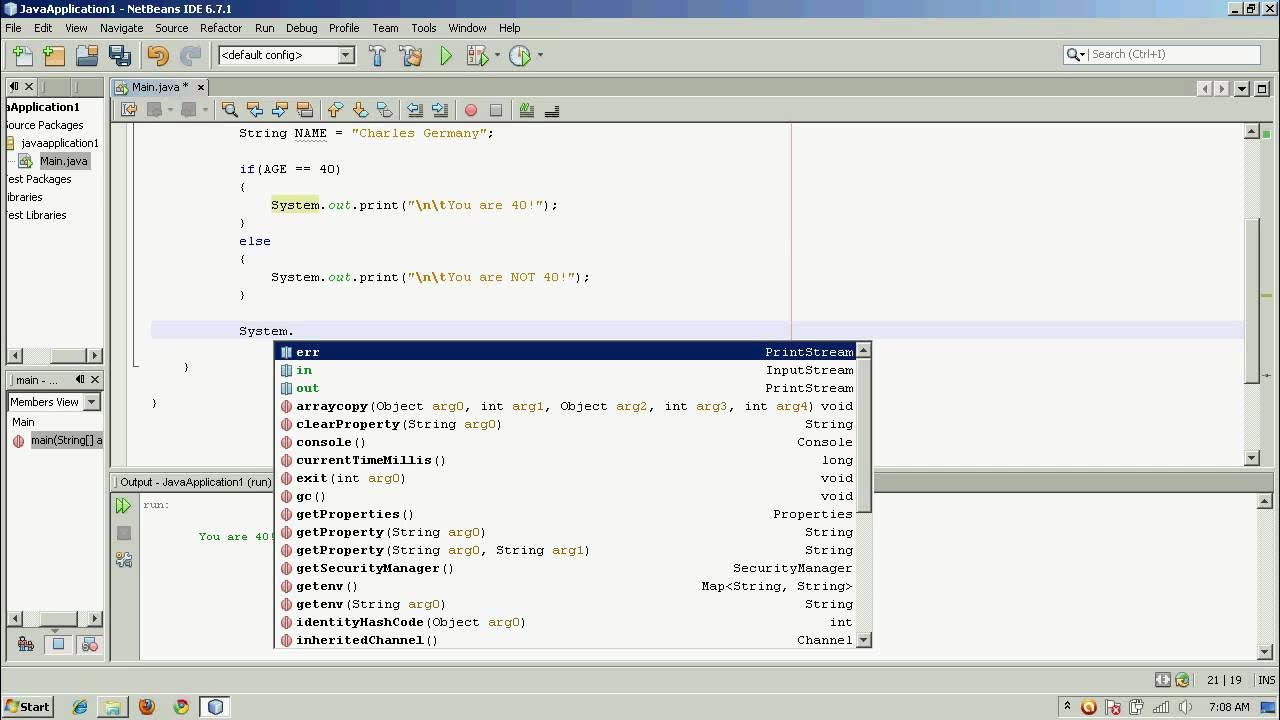
Task: Click the New File toolbar icon
Action: [22, 56]
